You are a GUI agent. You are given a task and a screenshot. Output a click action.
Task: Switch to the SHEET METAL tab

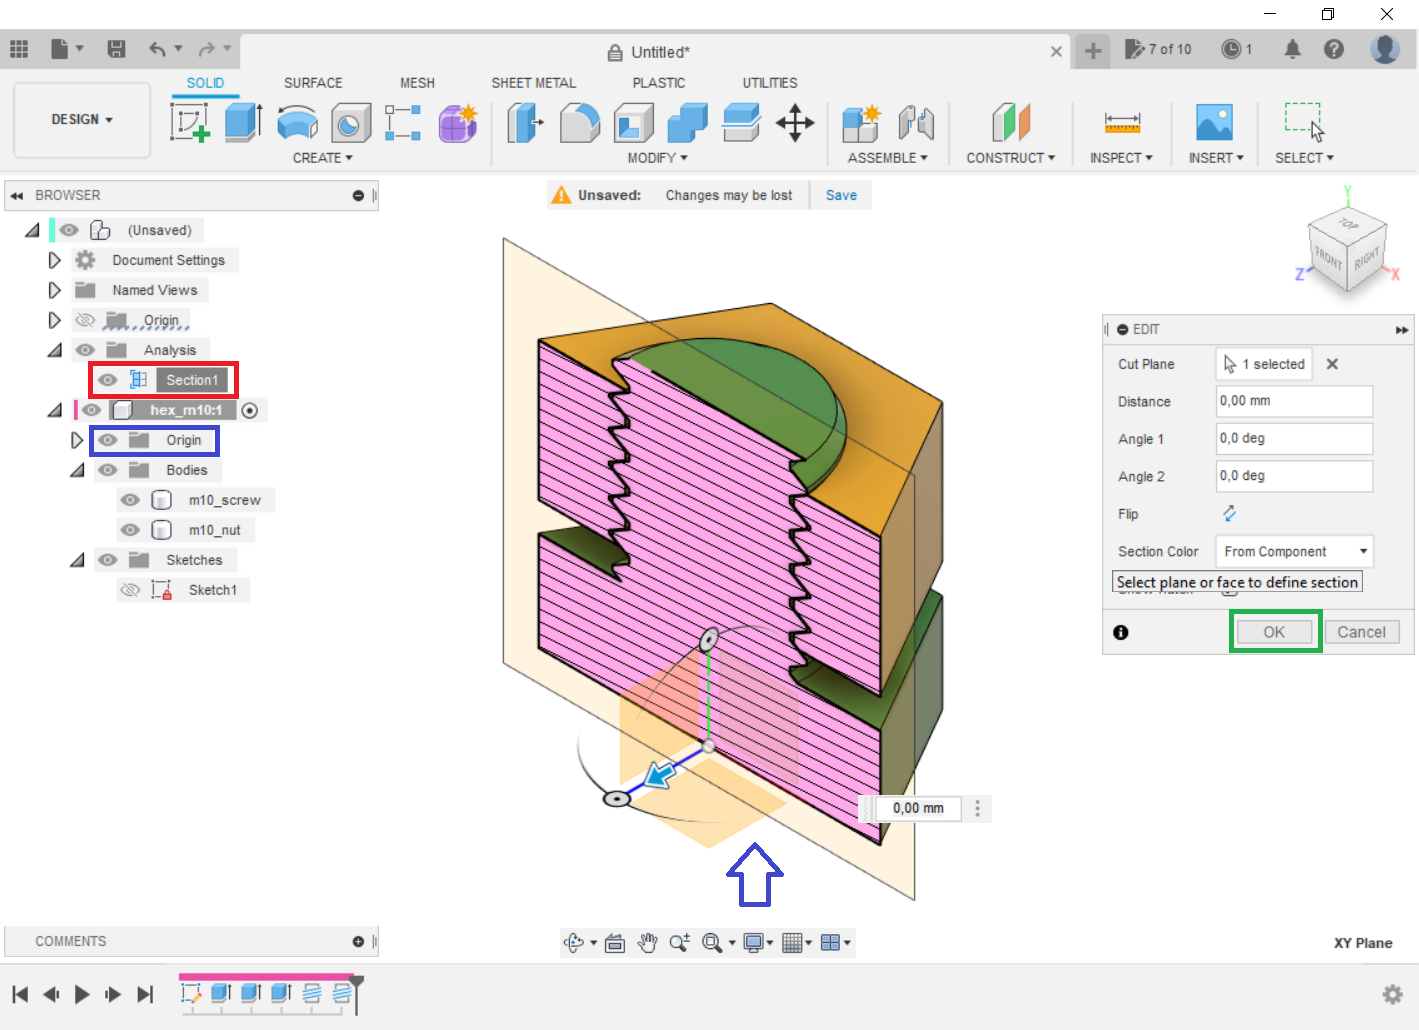[x=533, y=83]
